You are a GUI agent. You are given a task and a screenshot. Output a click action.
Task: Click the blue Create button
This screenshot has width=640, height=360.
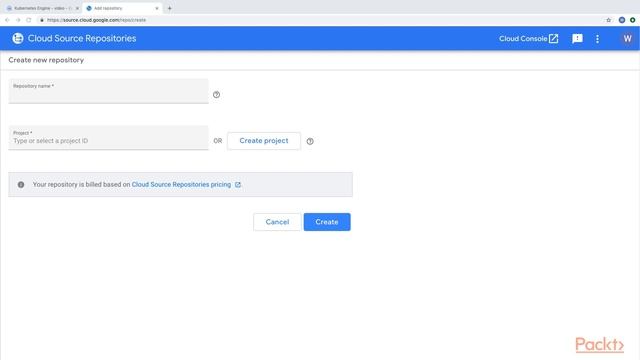pyautogui.click(x=327, y=222)
